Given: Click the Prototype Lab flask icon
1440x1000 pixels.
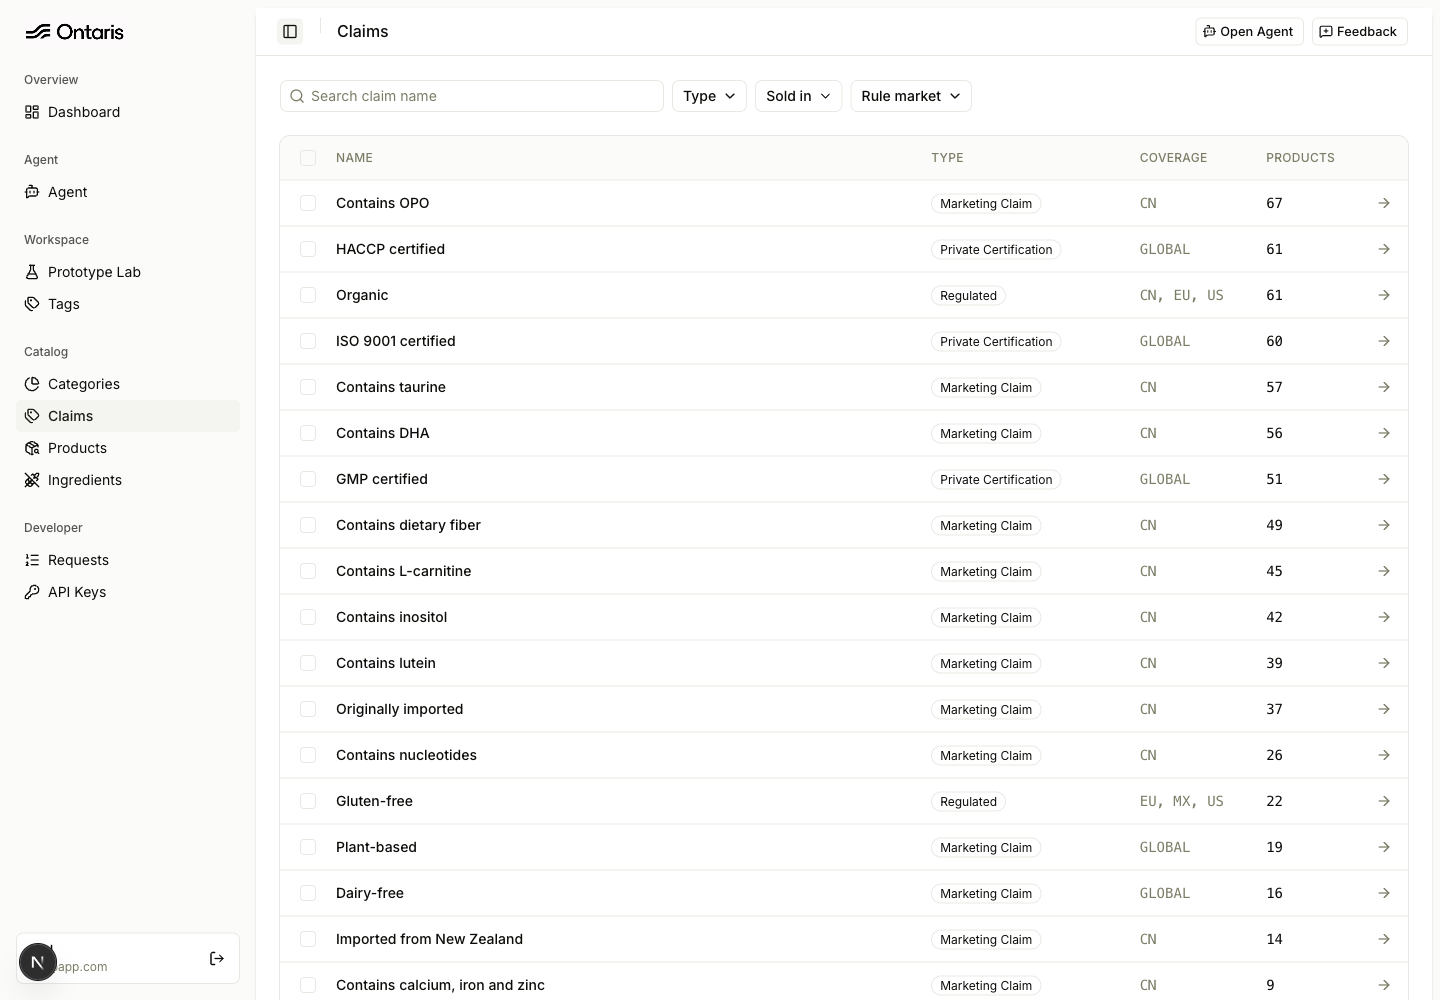Looking at the screenshot, I should pyautogui.click(x=32, y=272).
